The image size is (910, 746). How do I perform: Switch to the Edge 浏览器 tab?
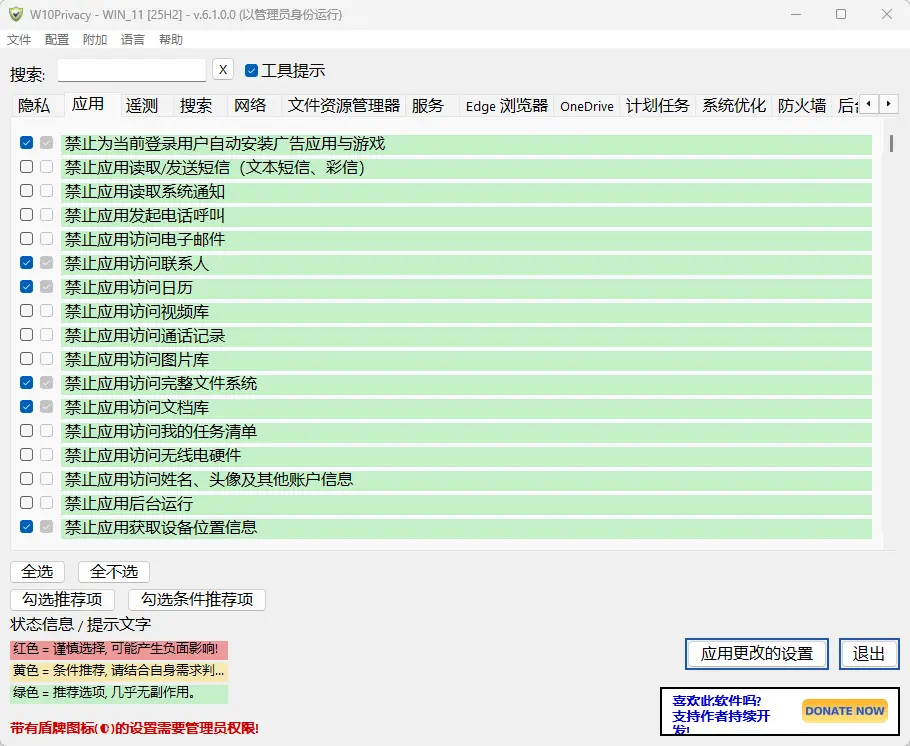click(507, 106)
